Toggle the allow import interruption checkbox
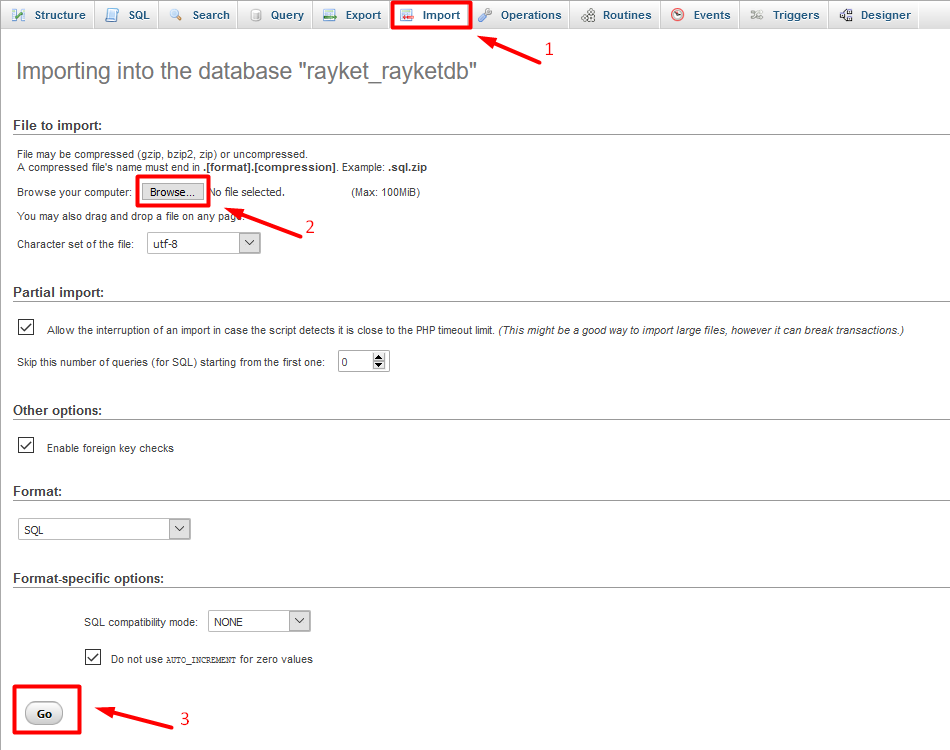950x750 pixels. pyautogui.click(x=26, y=328)
